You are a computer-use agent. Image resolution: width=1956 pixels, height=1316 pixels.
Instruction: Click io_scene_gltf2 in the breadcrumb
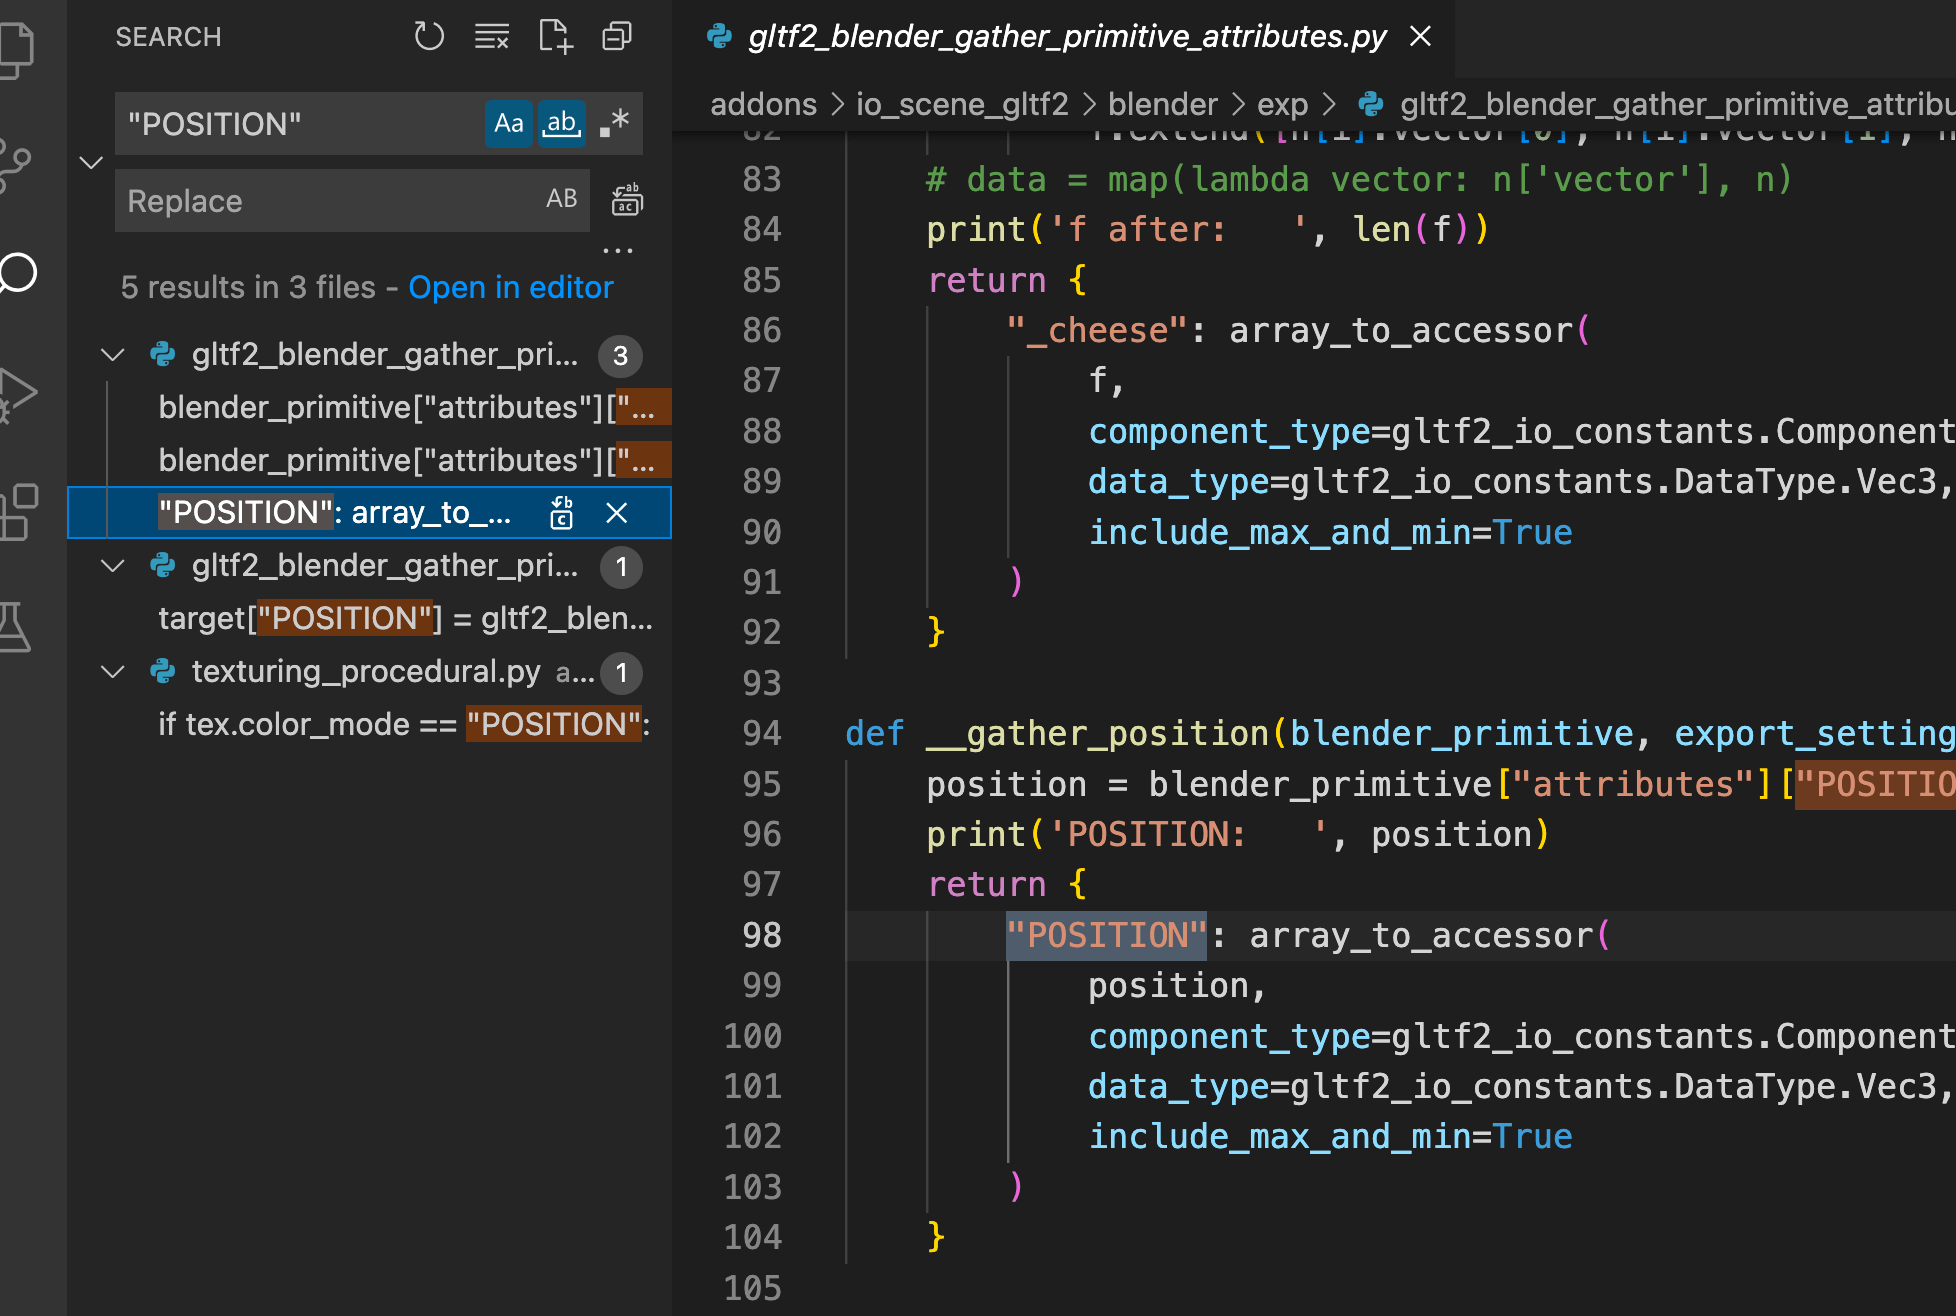[x=962, y=104]
